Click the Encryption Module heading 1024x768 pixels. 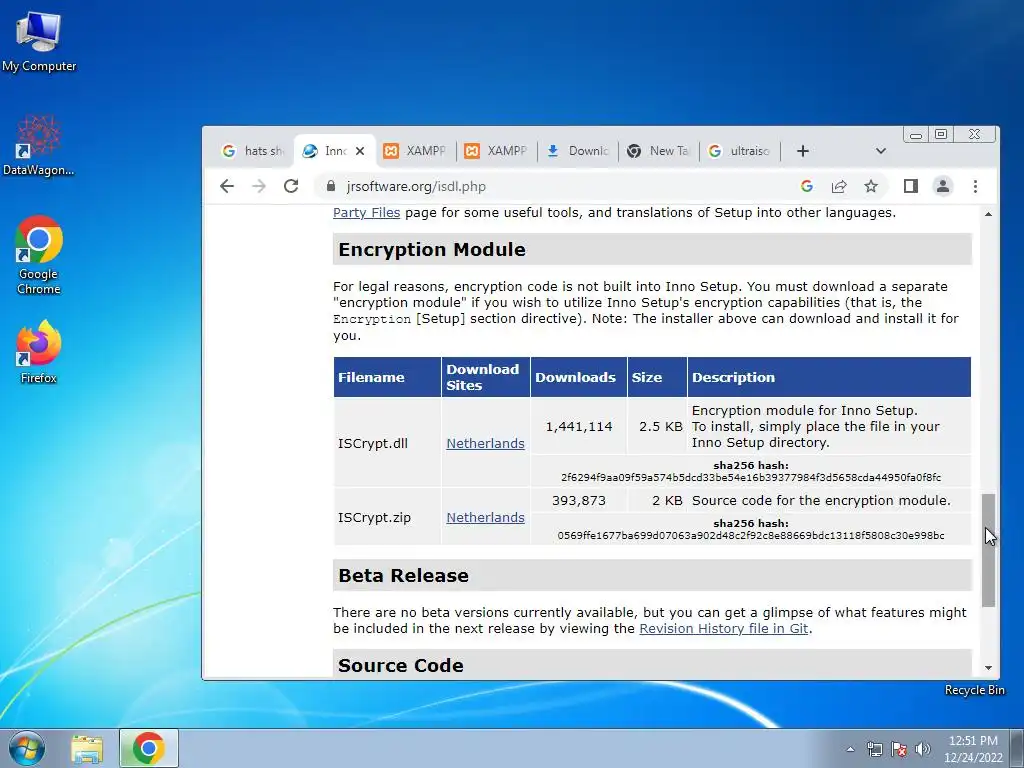coord(432,249)
